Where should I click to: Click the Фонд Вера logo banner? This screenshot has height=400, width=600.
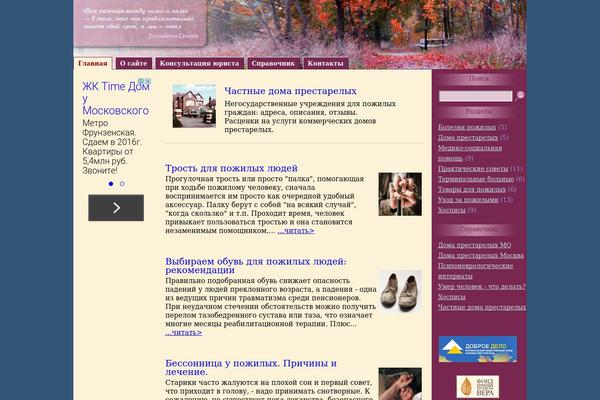478,387
